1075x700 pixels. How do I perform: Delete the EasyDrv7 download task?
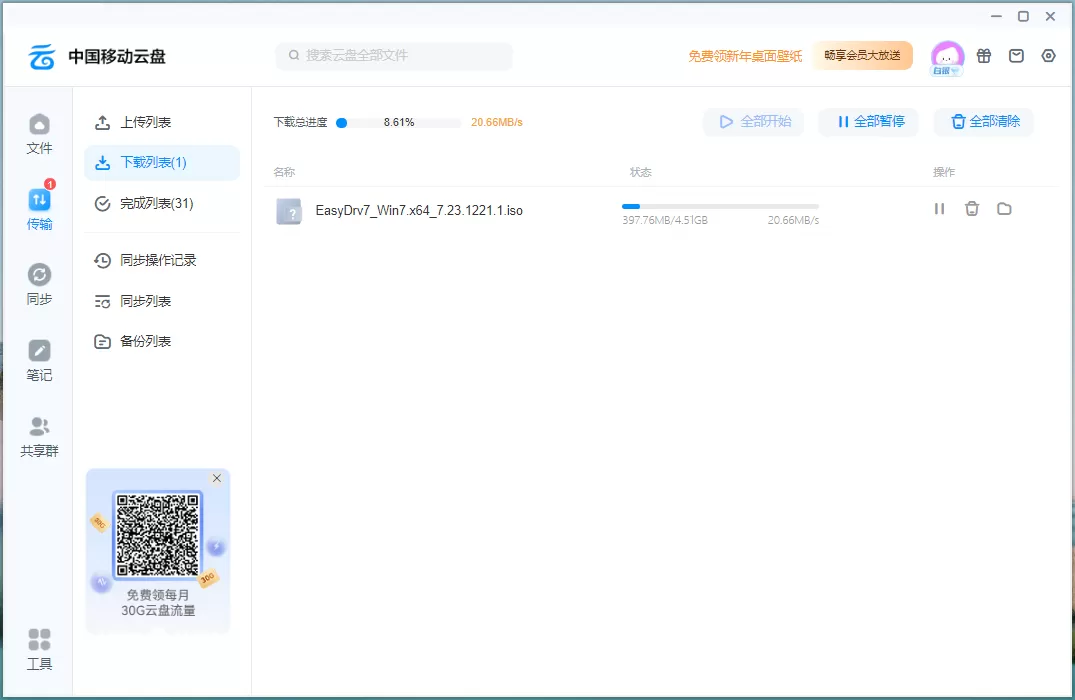971,209
